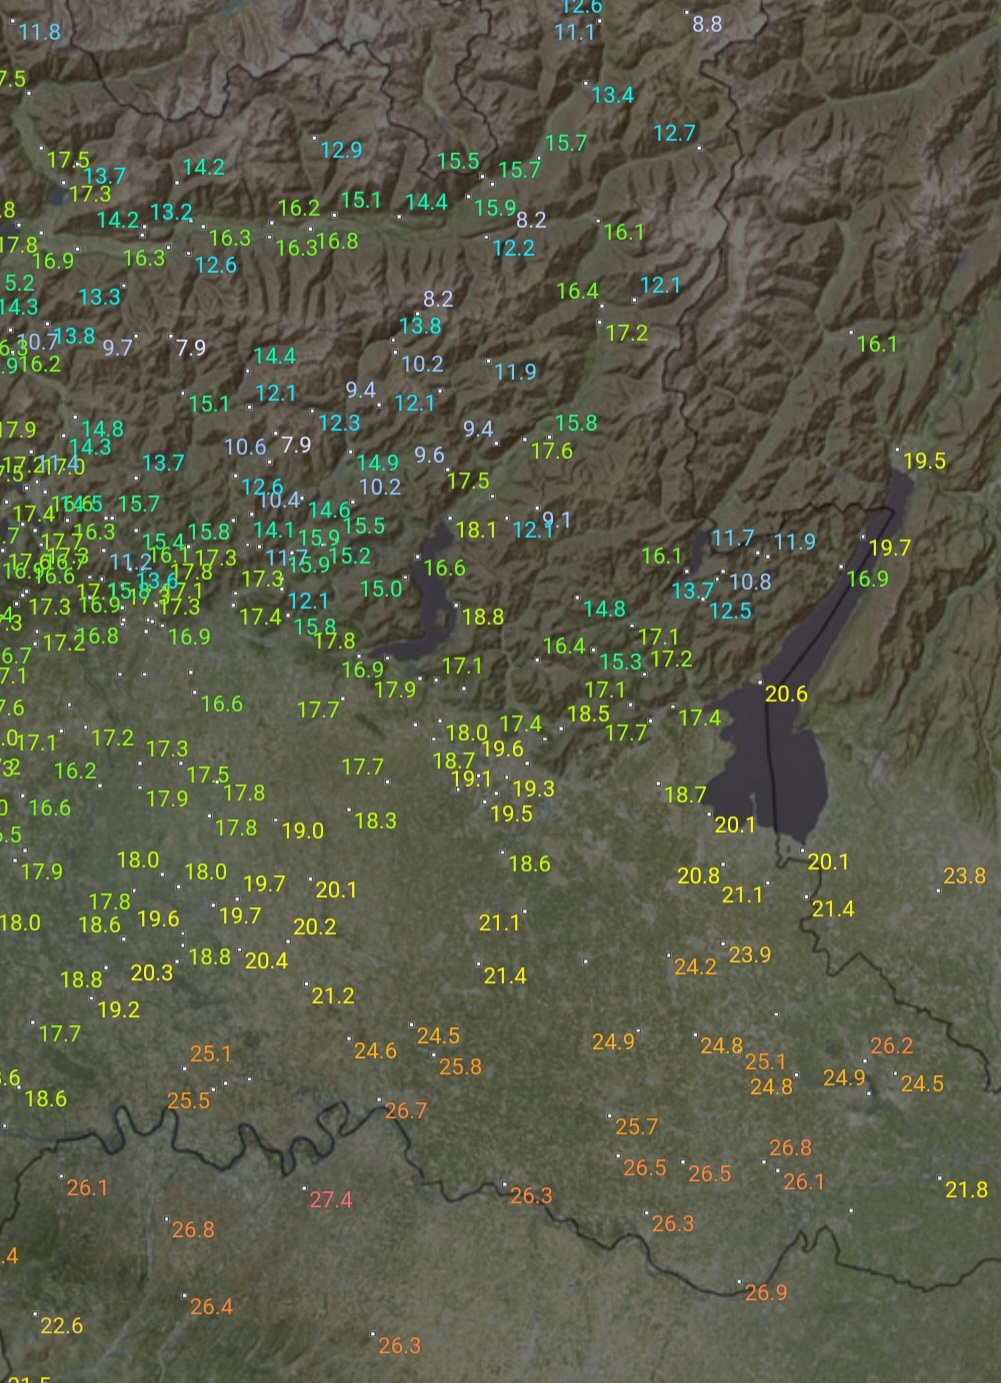Click the 24.2 temperature reading
This screenshot has height=1383, width=1001.
[x=695, y=967]
